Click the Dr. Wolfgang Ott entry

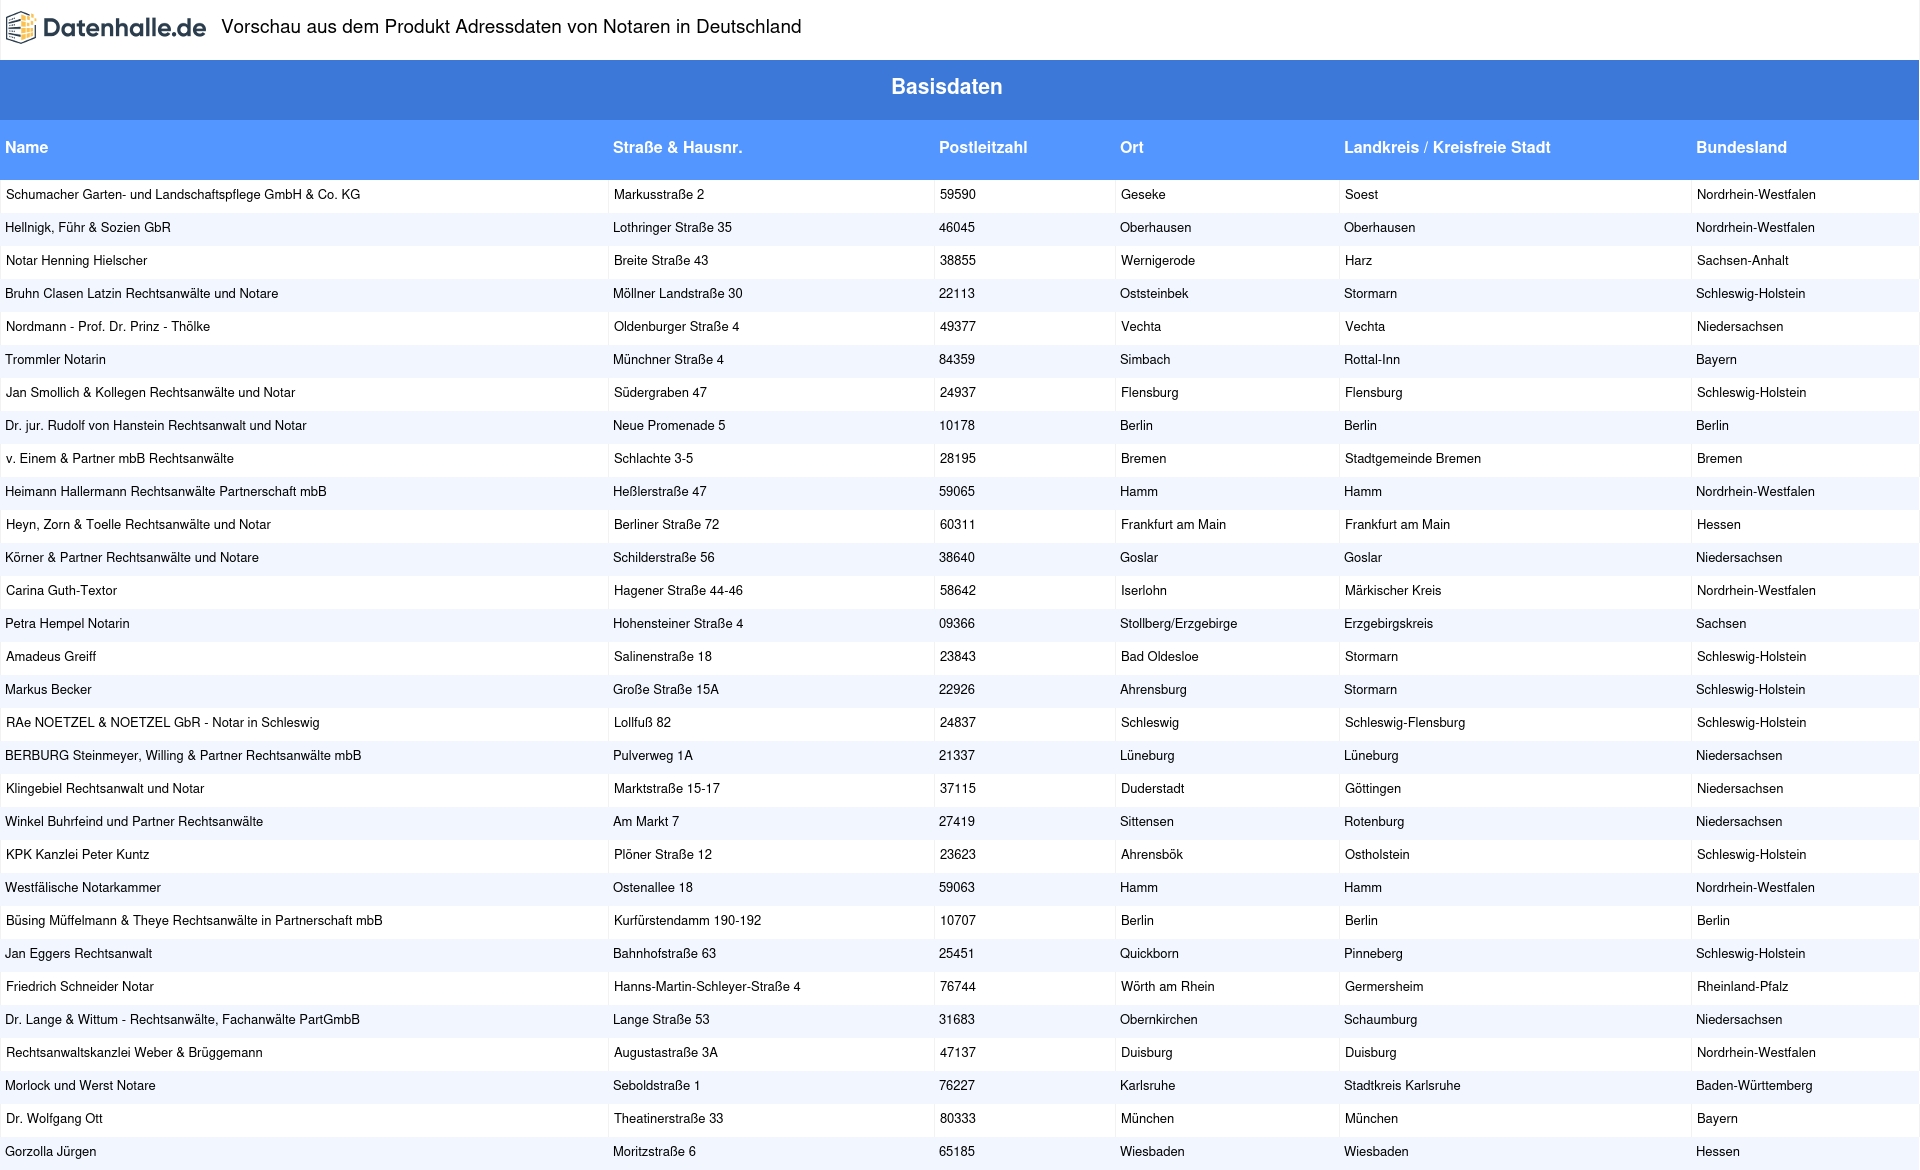pyautogui.click(x=55, y=1119)
